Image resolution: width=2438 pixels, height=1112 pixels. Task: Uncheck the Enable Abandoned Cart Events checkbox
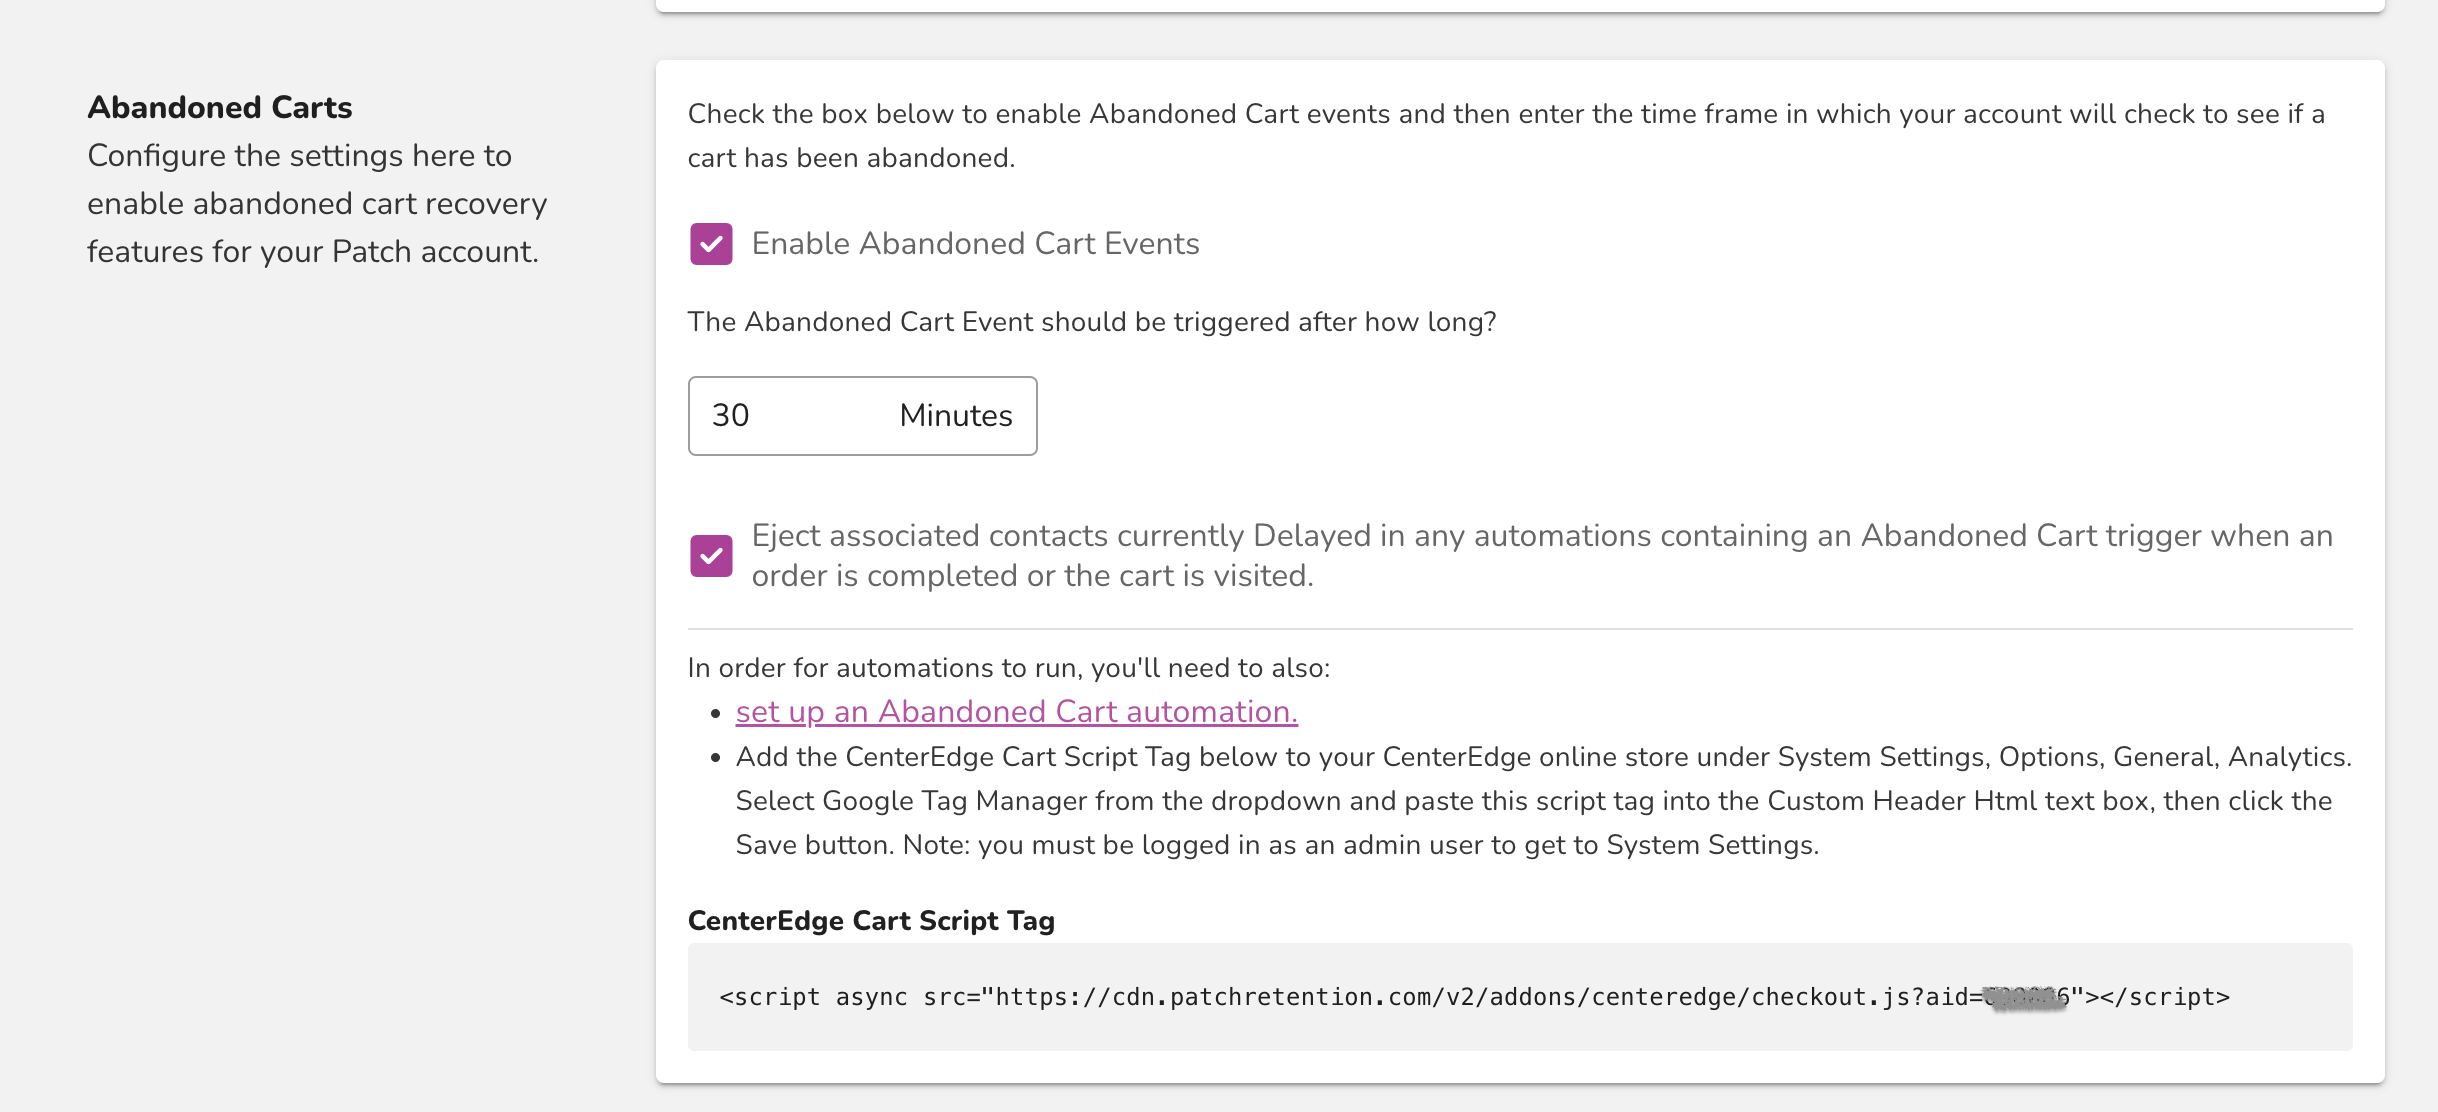(711, 244)
